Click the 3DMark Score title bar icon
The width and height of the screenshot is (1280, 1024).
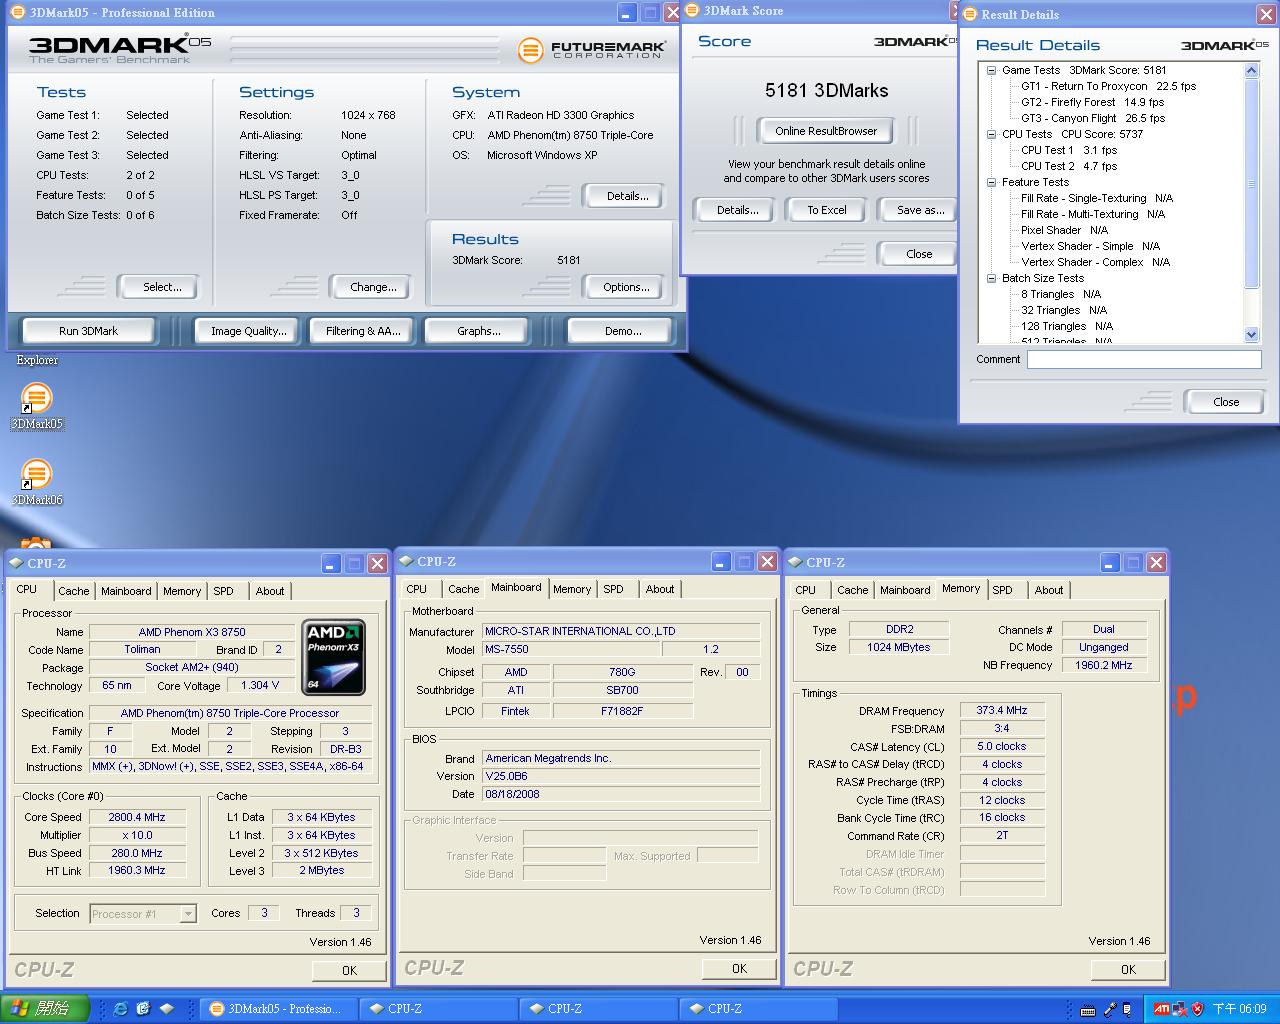coord(692,10)
